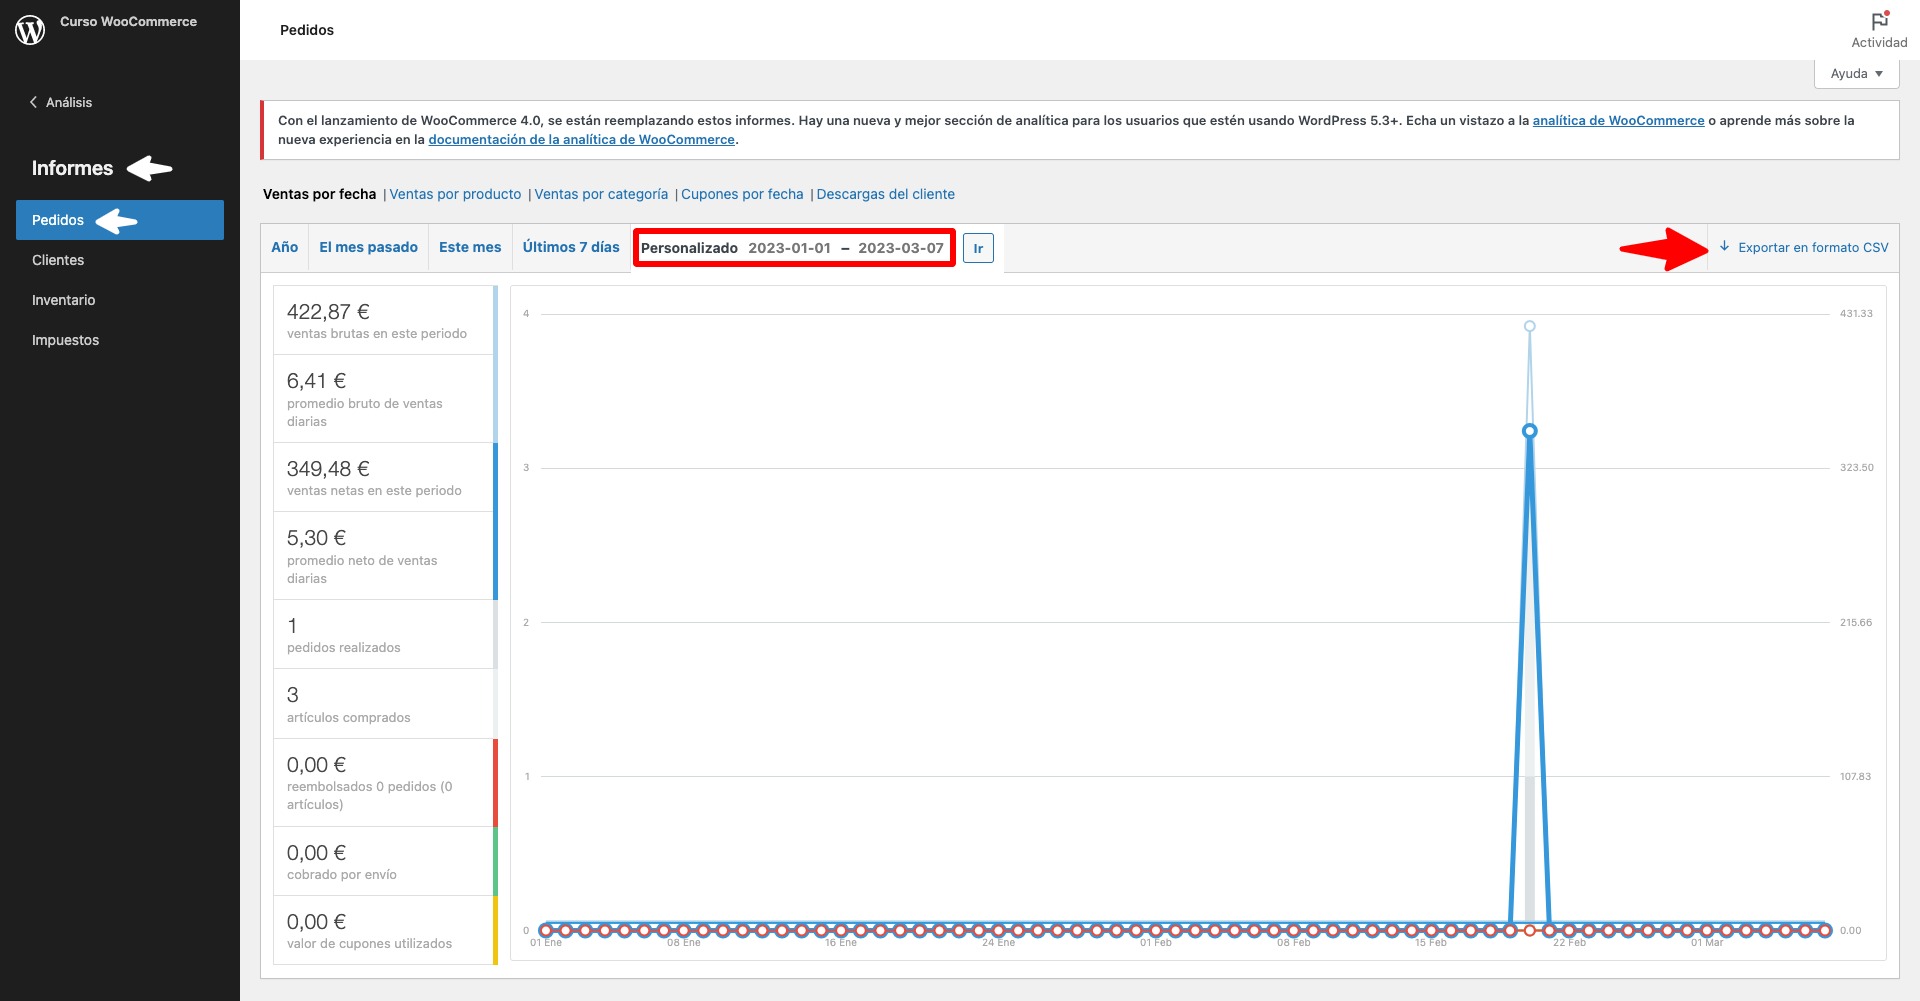Open analítica de WooCommerce link
The image size is (1920, 1001).
(x=1618, y=120)
